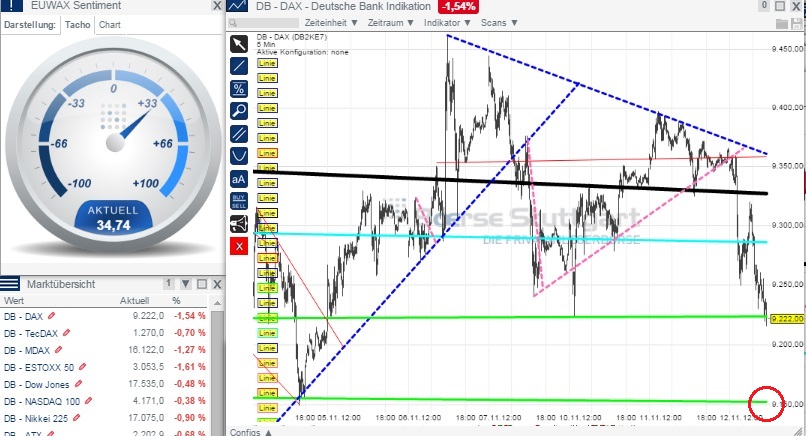Click exclamation icon in EUWAX Sentiment header

pos(11,6)
